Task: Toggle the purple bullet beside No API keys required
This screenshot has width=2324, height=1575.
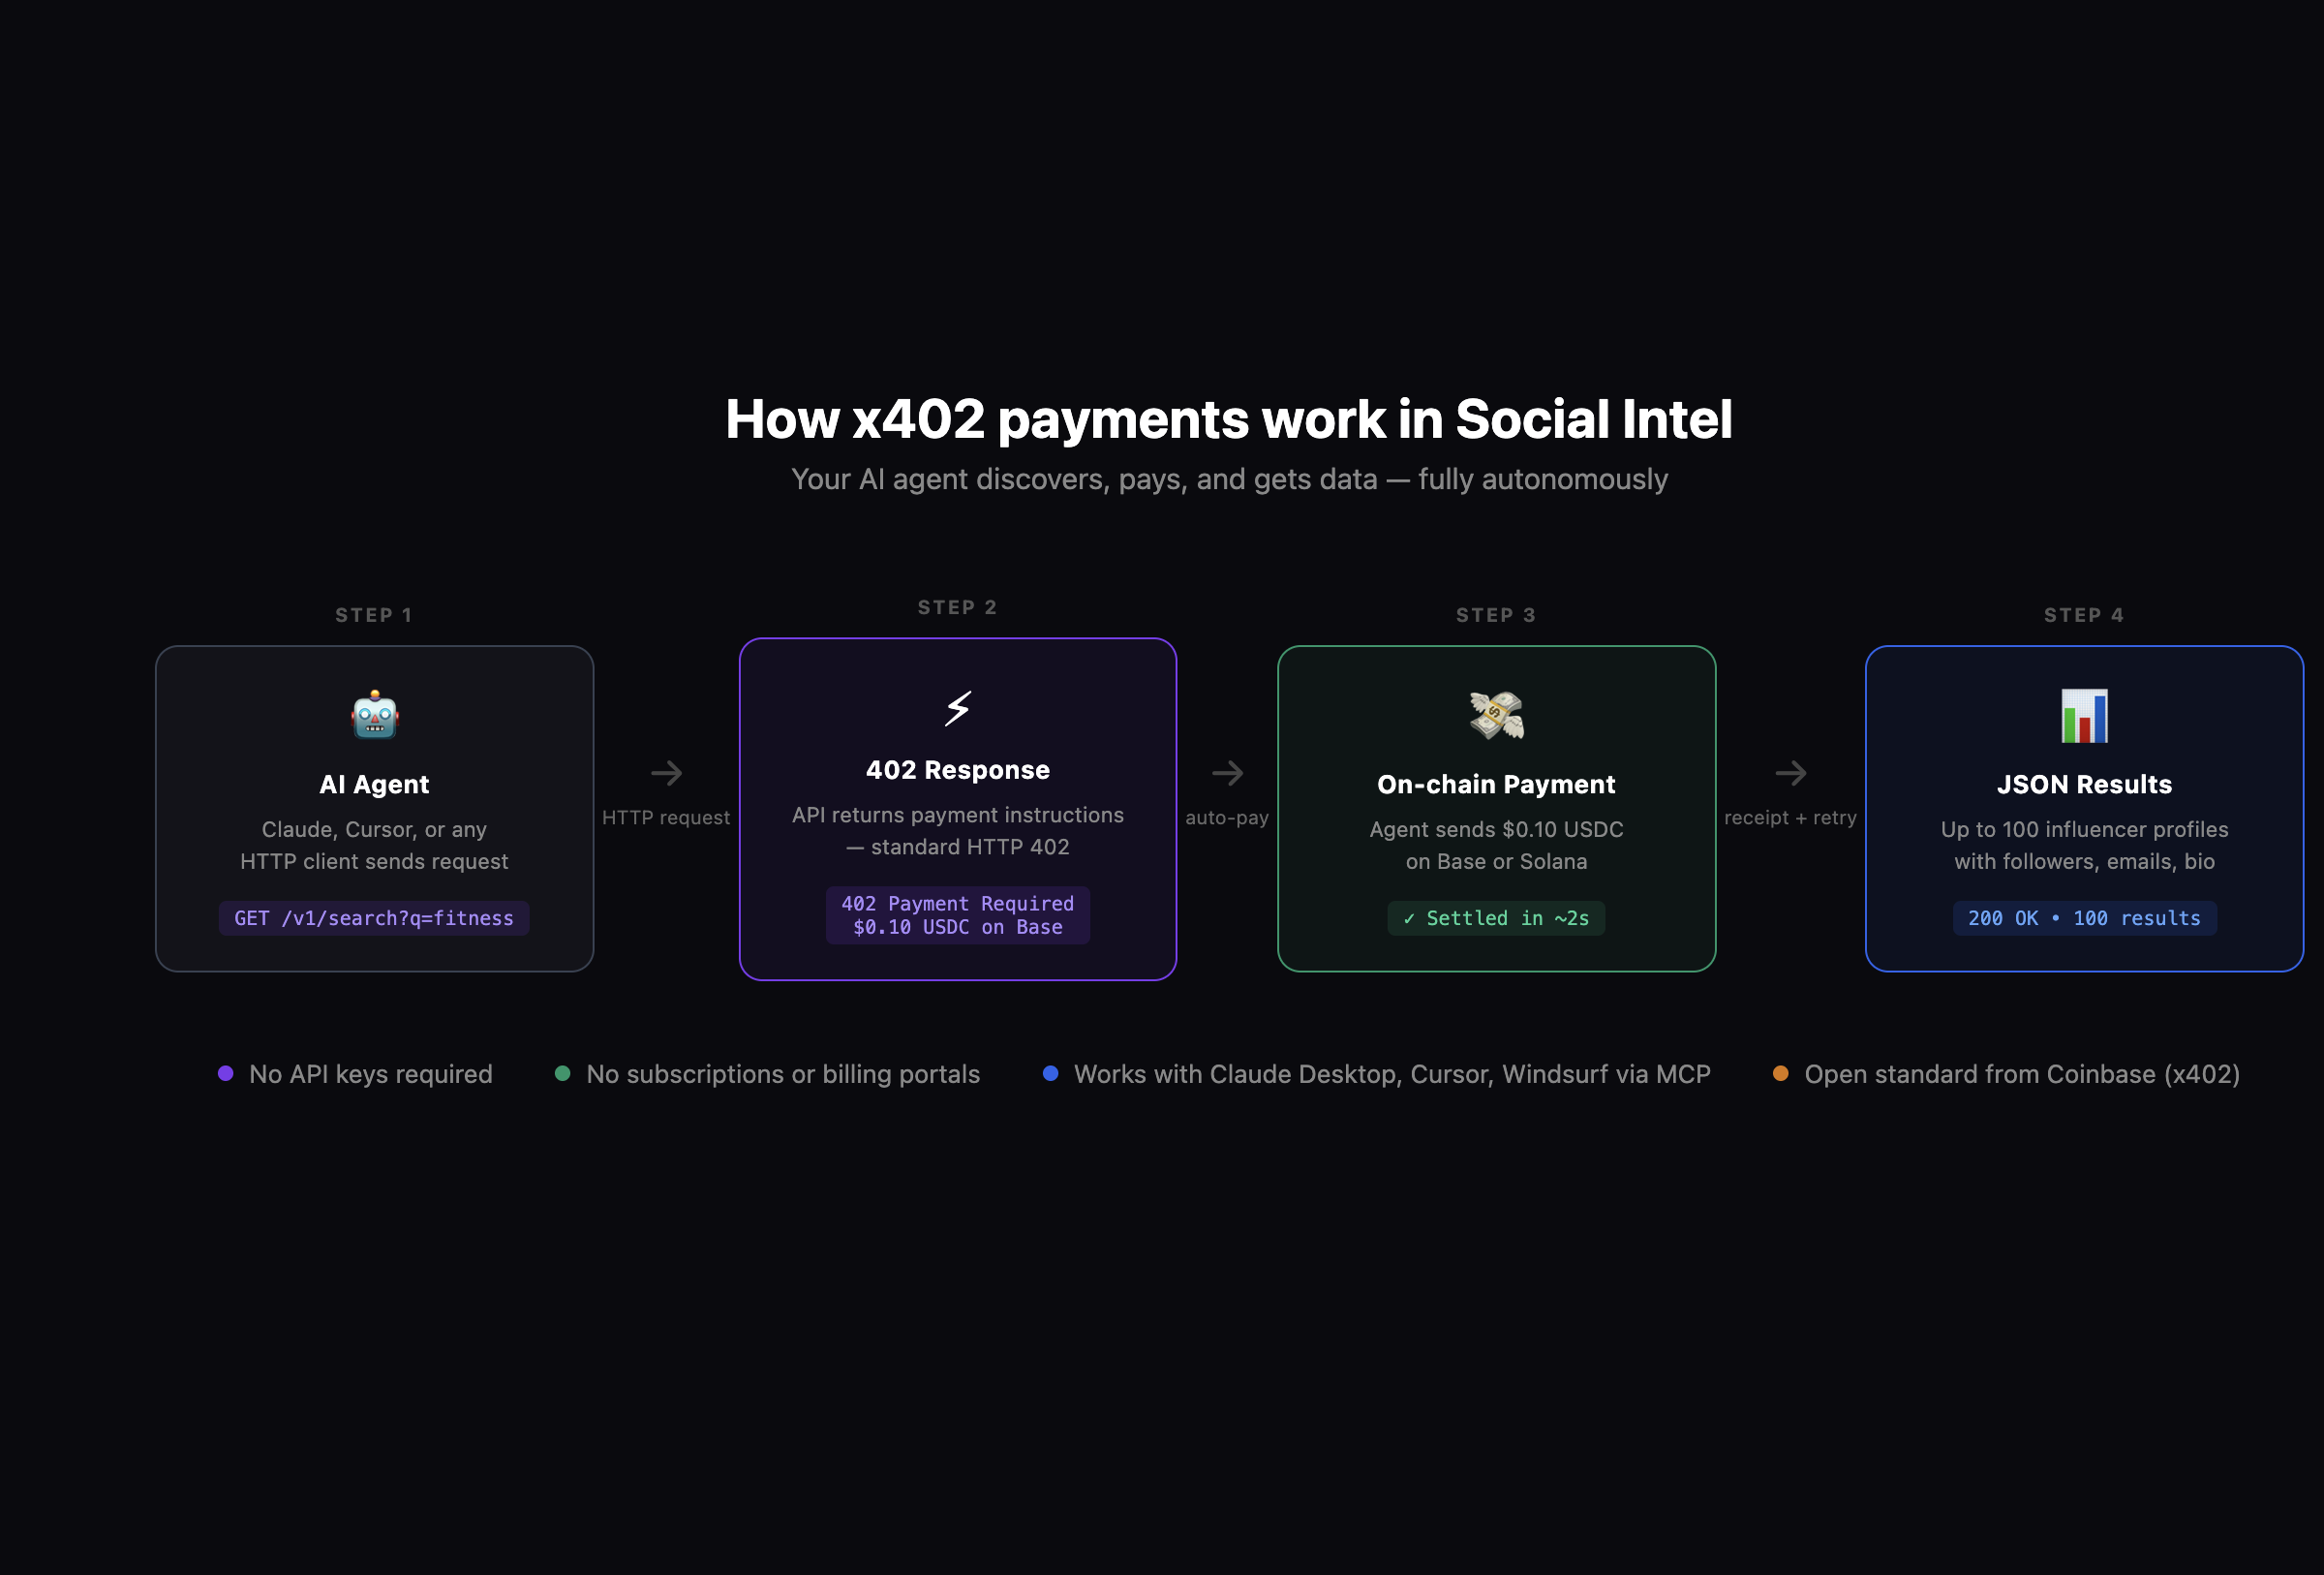Action: tap(226, 1073)
